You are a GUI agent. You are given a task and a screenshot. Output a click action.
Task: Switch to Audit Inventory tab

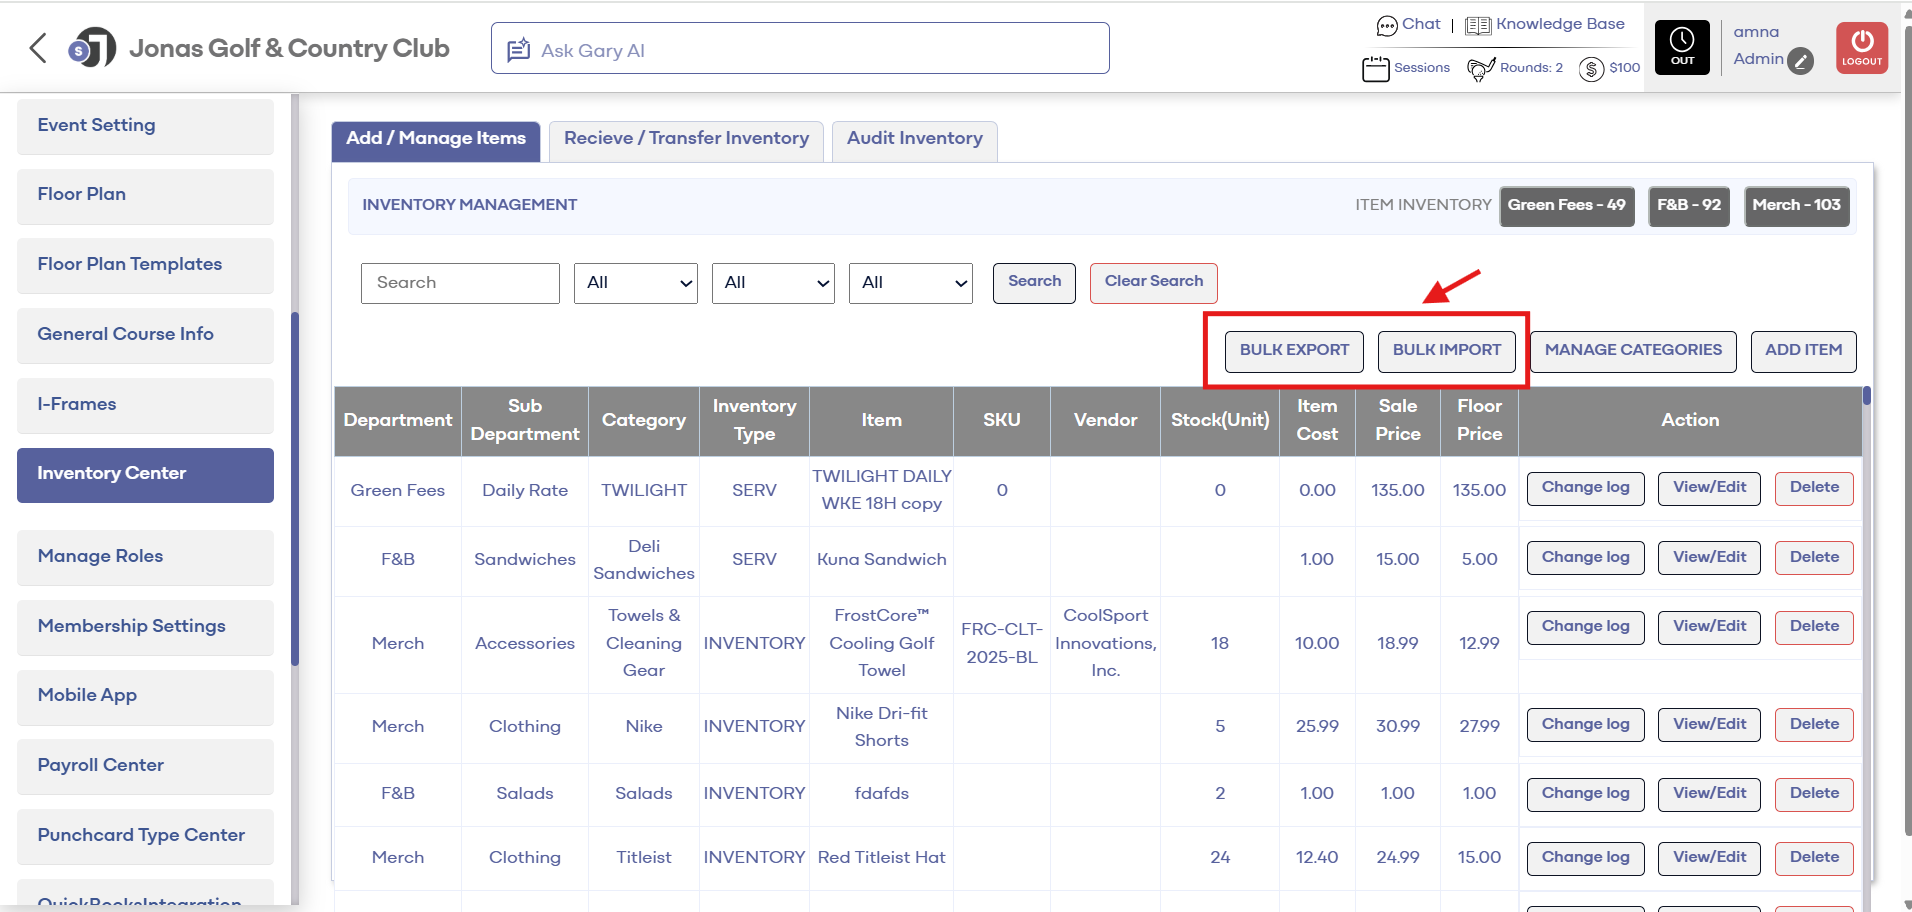(914, 140)
